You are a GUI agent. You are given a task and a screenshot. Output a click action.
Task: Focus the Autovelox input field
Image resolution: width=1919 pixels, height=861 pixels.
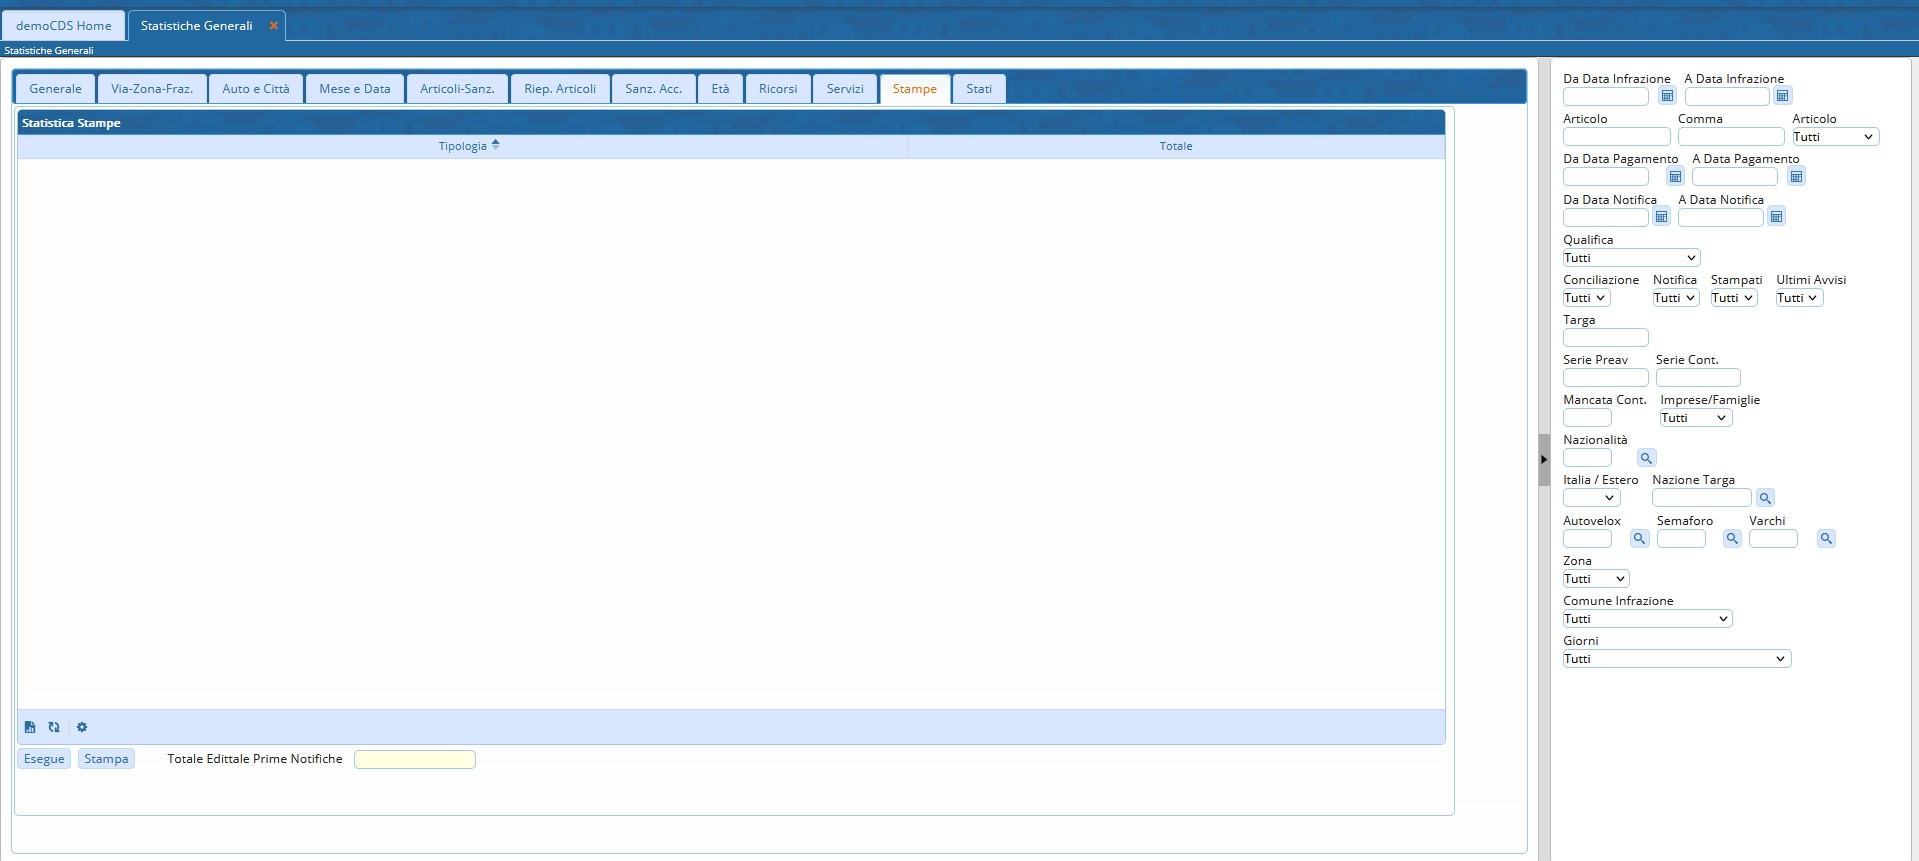click(1587, 539)
